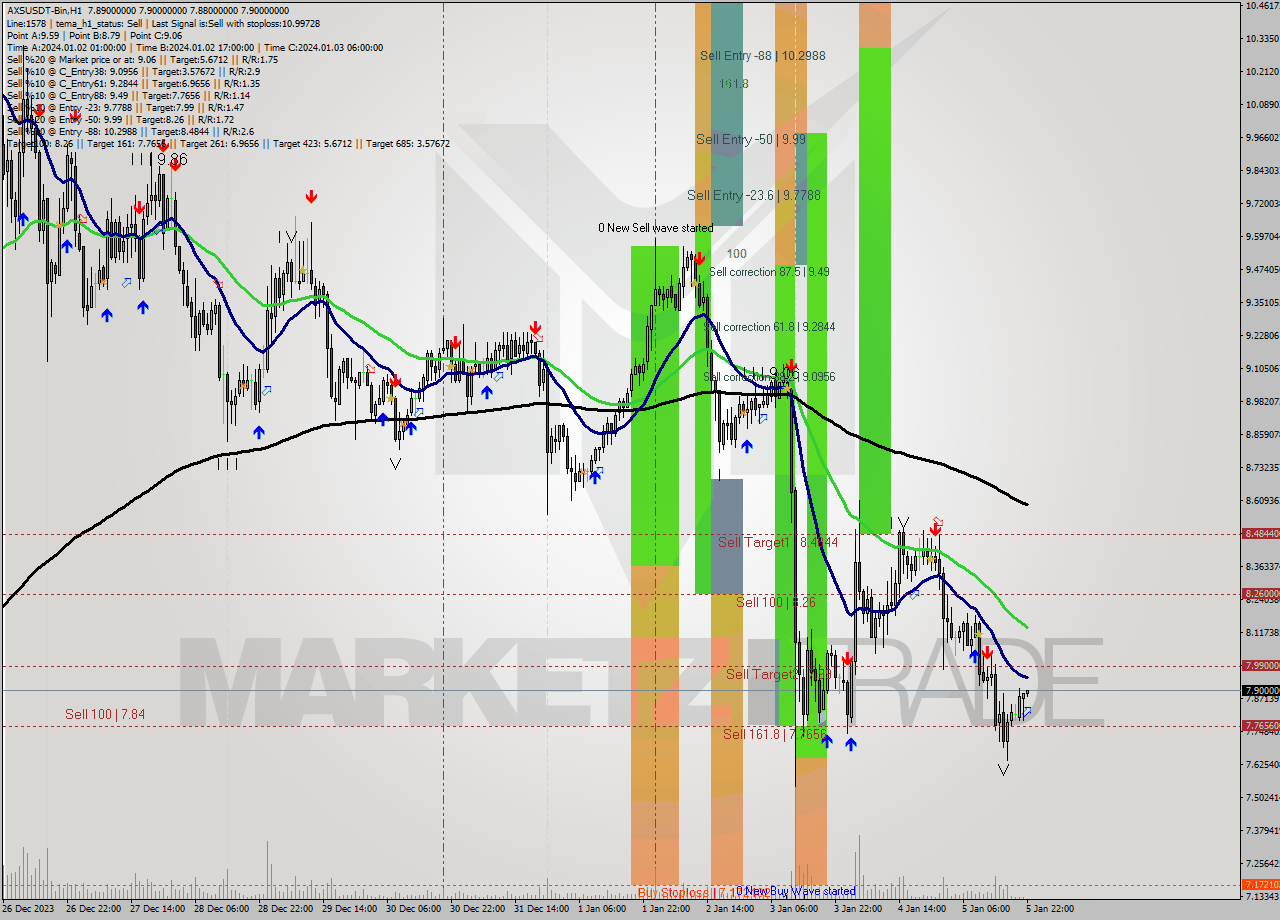Click the 'Sell correction 61.8 | 9.2844' label
The image size is (1280, 920).
point(769,327)
